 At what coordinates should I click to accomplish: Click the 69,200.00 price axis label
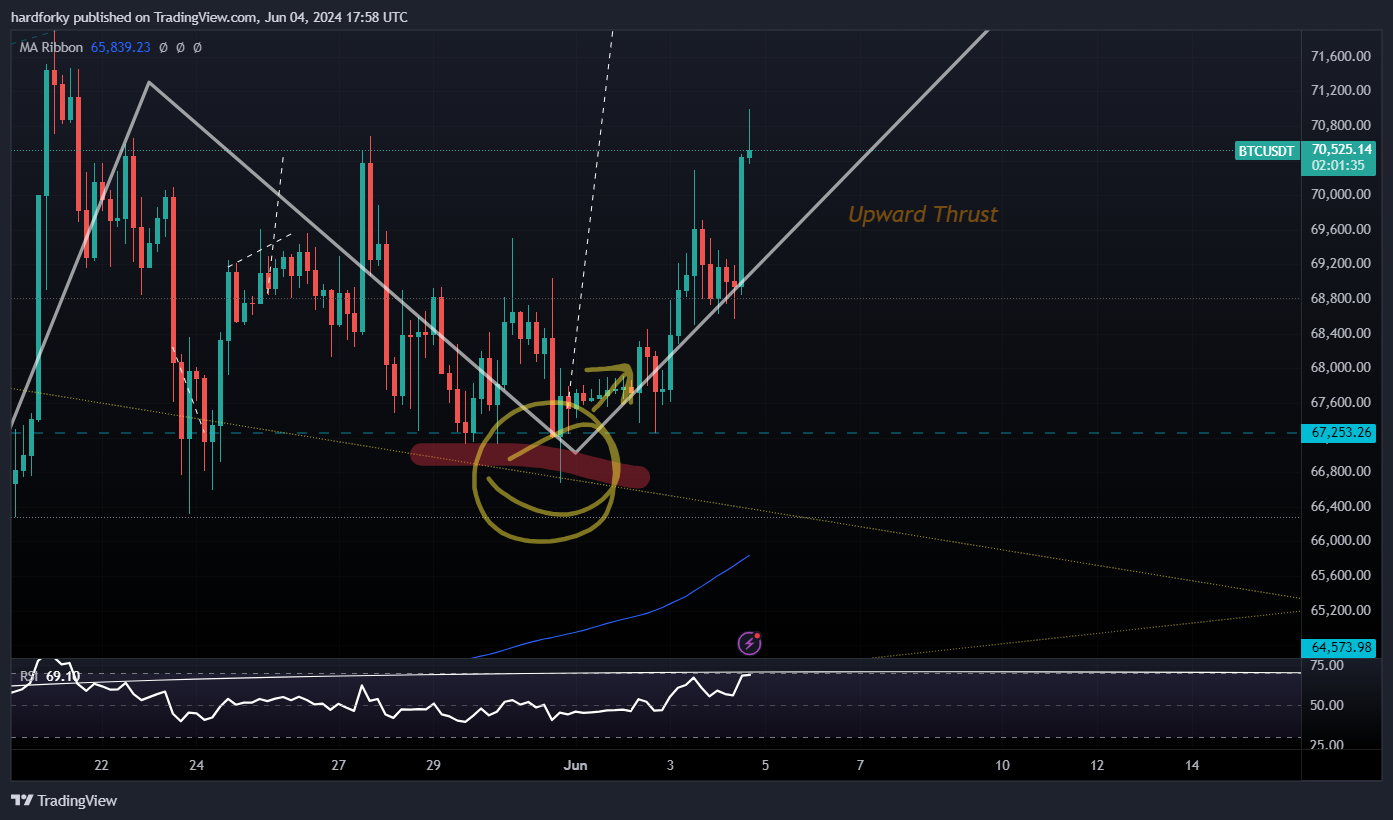tap(1340, 264)
